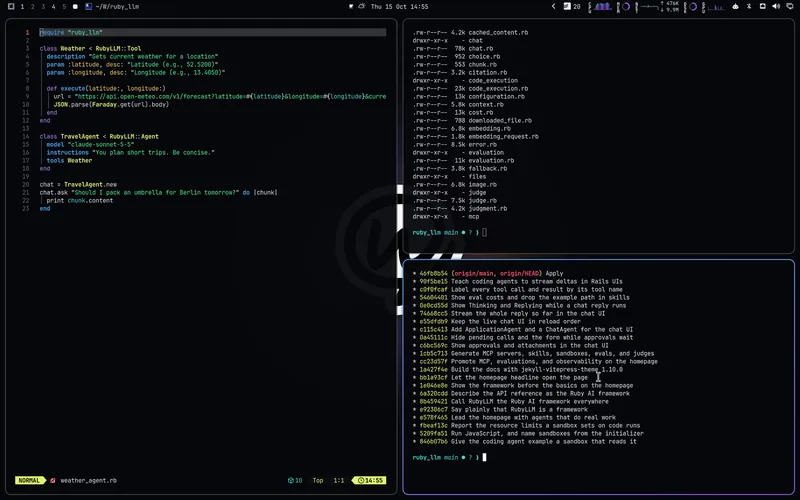This screenshot has width=800, height=500.
Task: Click the NORMAL mode indicator in the editor status line
Action: [x=30, y=481]
